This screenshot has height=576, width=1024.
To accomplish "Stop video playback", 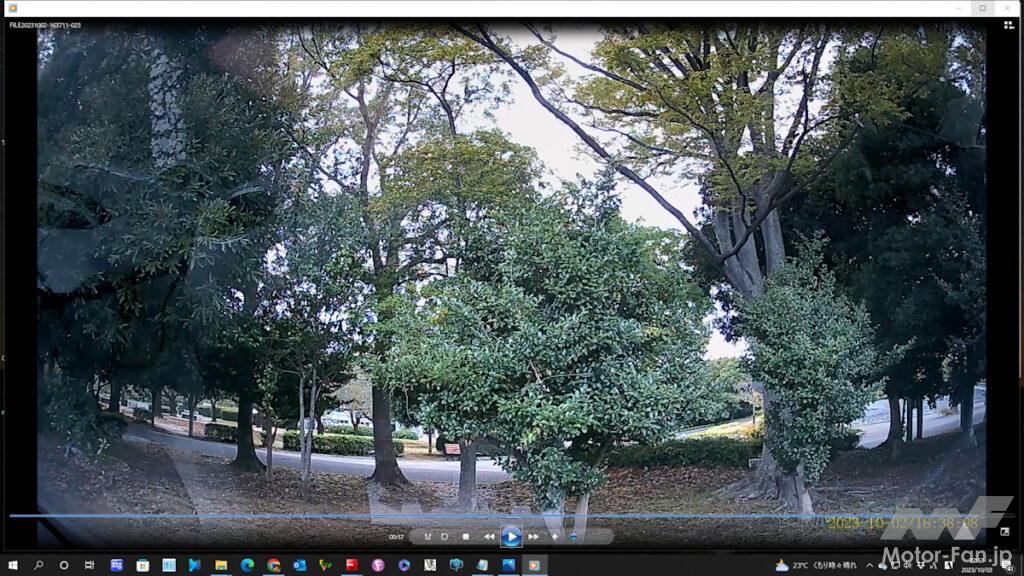I will tap(465, 537).
